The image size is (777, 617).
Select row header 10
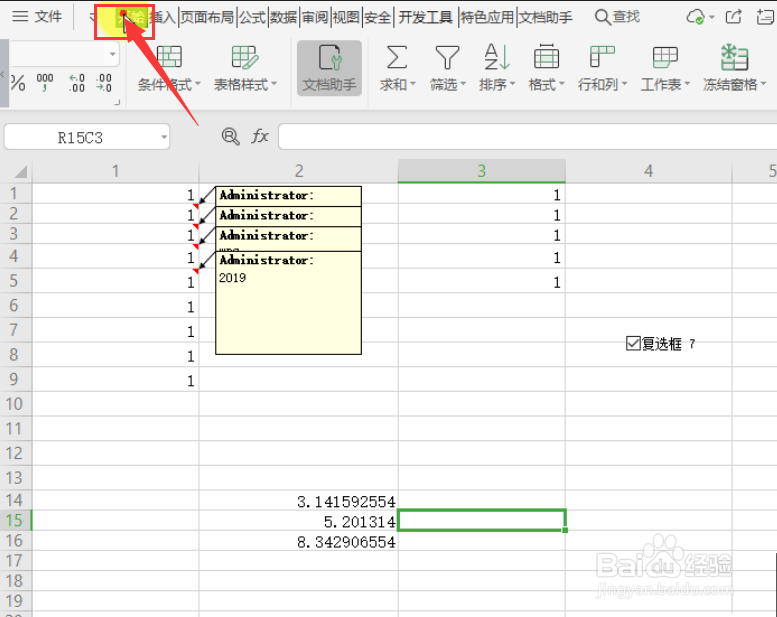(15, 404)
